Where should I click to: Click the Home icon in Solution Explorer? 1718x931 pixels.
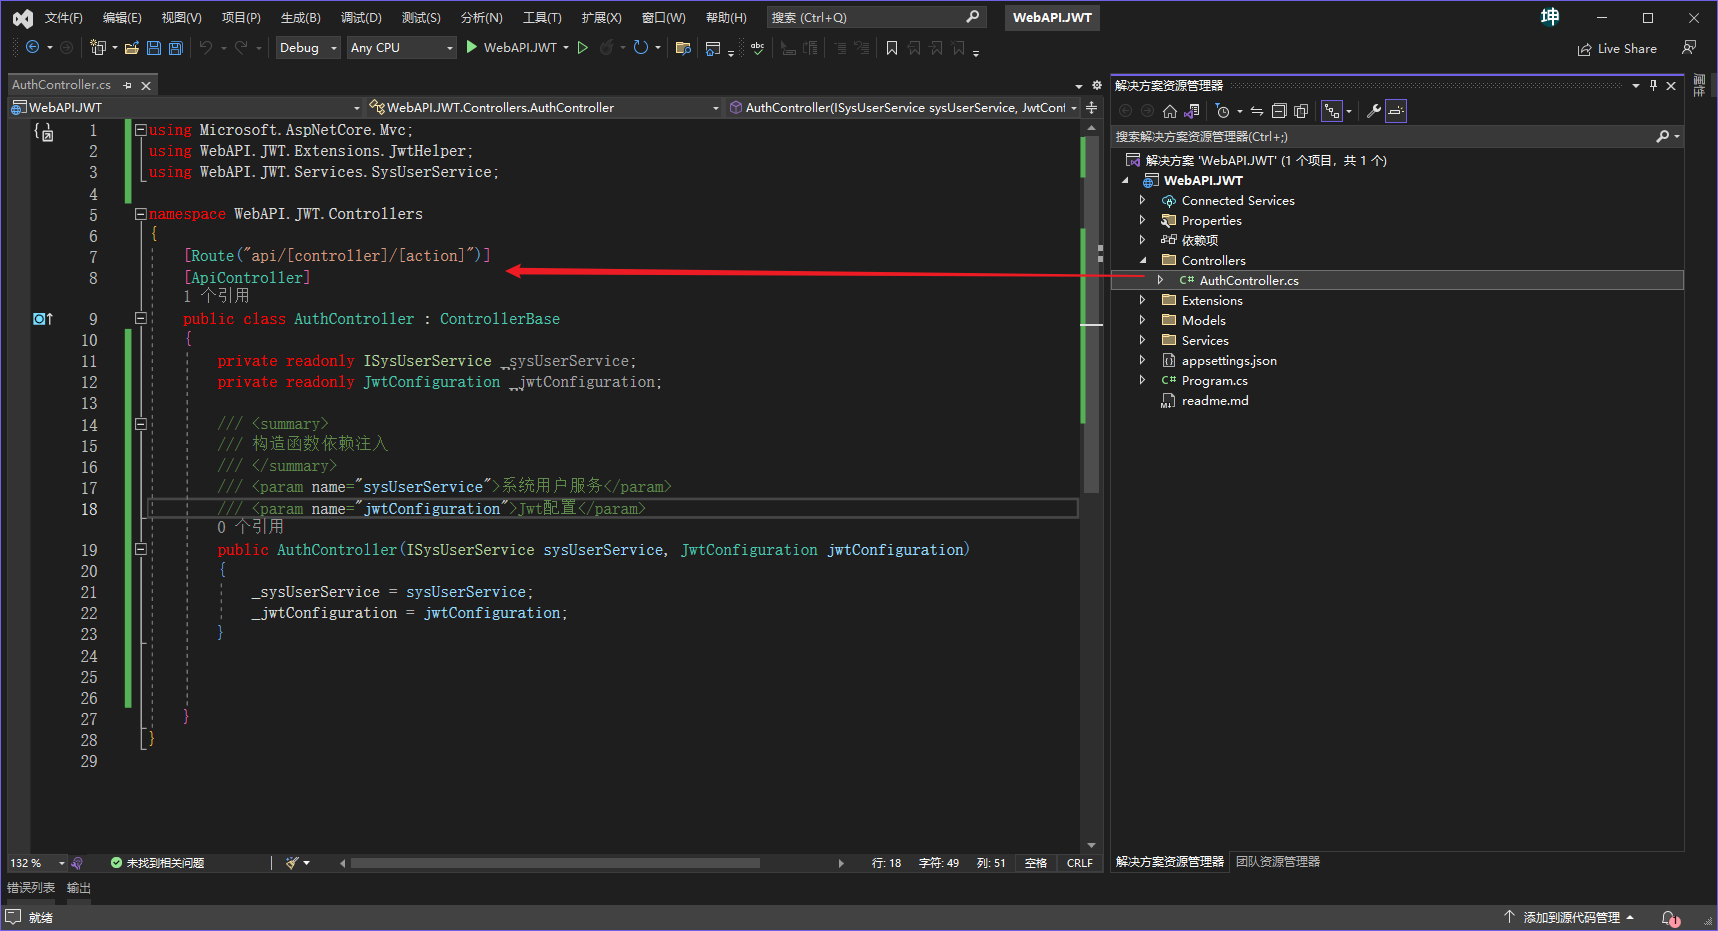tap(1169, 111)
